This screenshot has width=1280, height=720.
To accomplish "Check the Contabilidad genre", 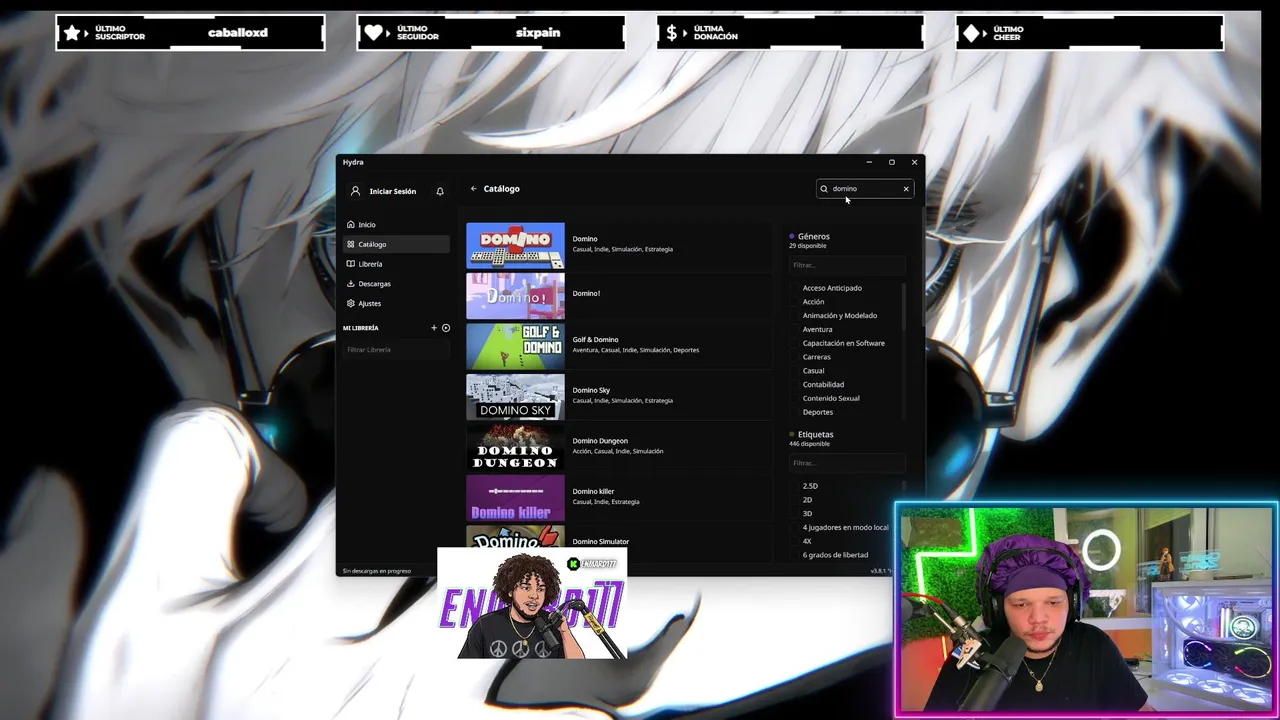I will 794,384.
